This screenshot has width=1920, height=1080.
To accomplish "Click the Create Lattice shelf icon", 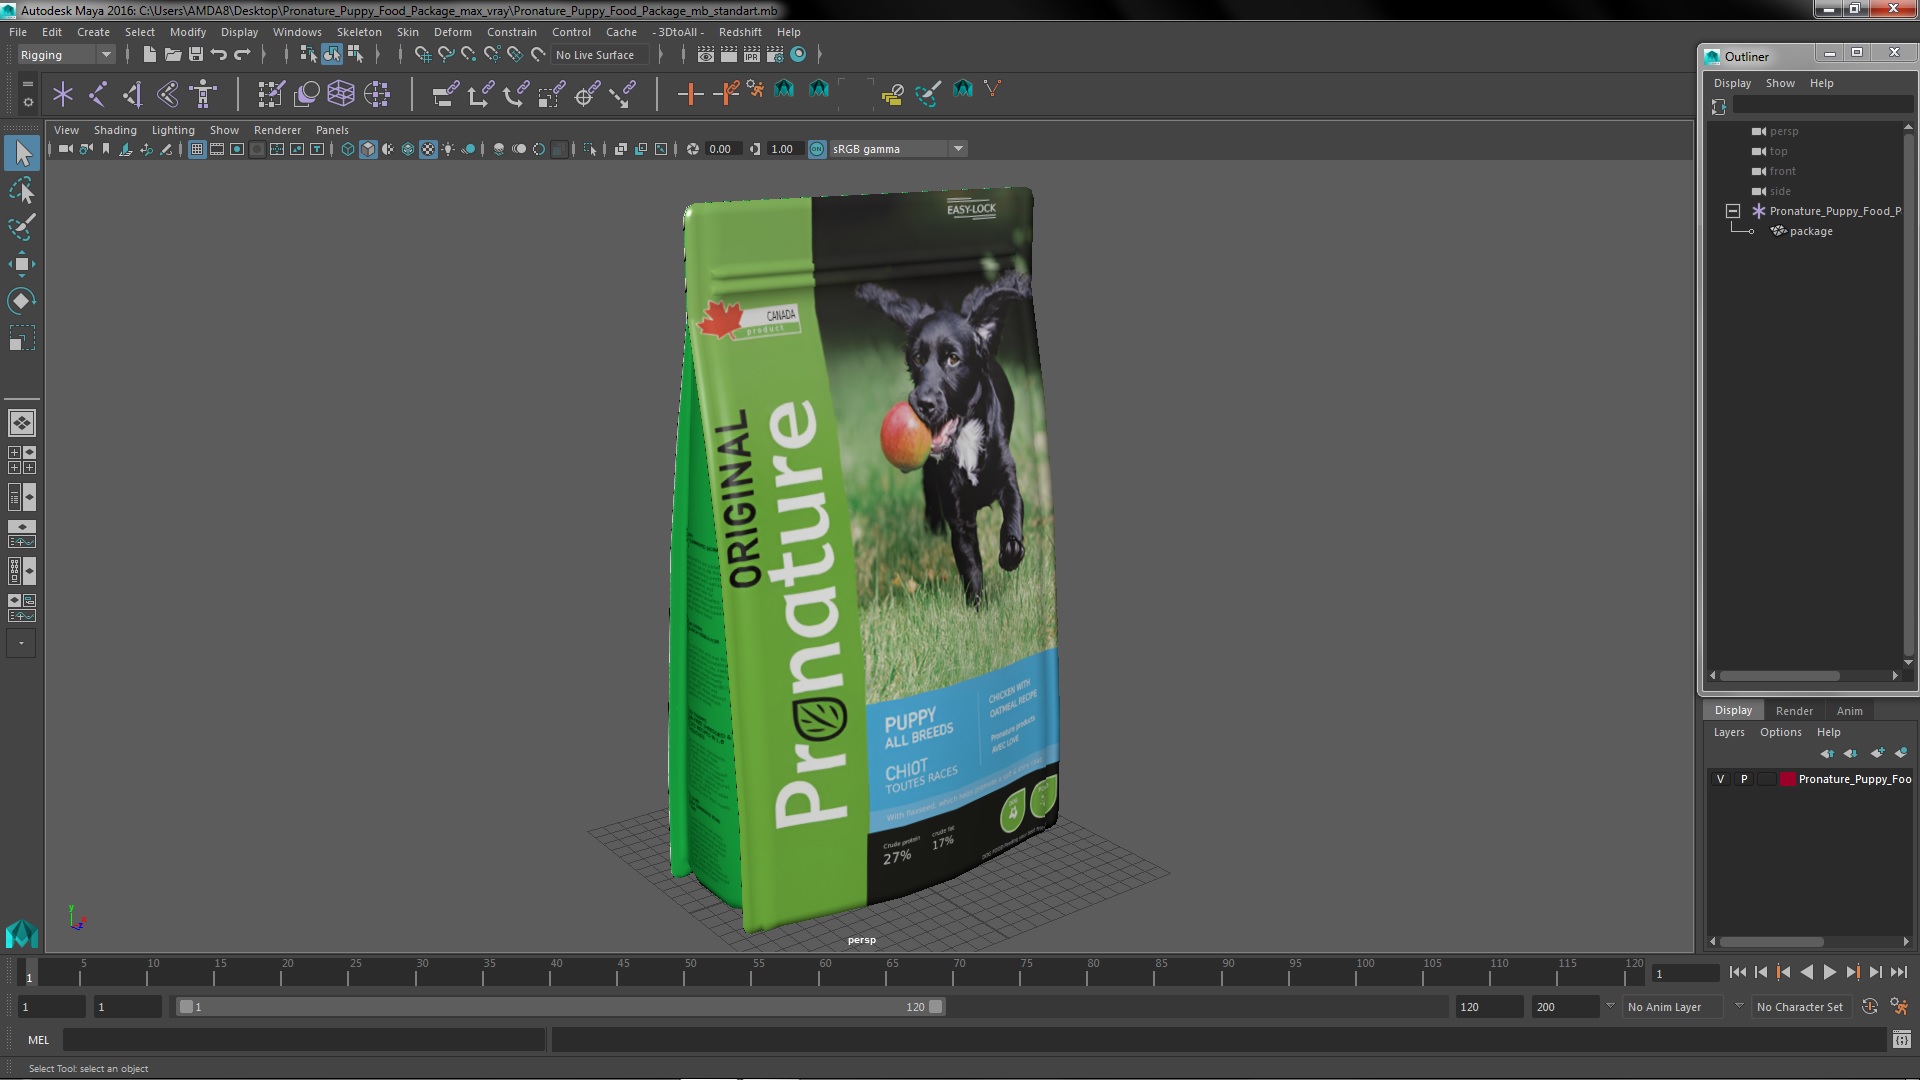I will pyautogui.click(x=341, y=94).
